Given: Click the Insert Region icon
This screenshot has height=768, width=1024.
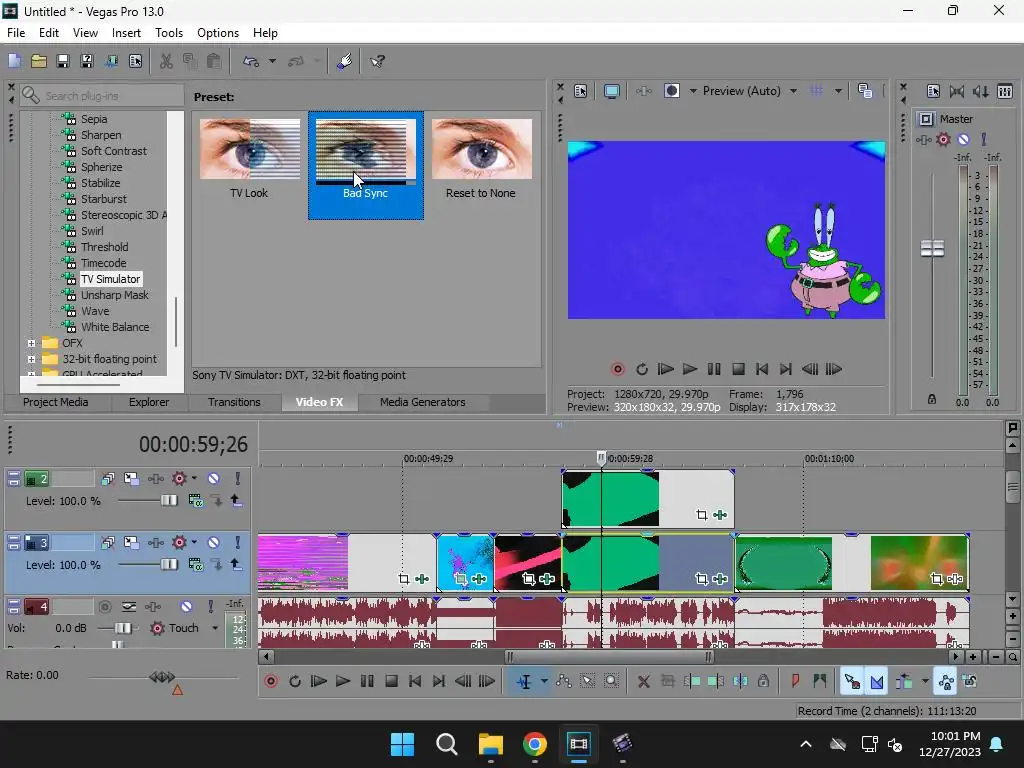Looking at the screenshot, I should [x=819, y=682].
